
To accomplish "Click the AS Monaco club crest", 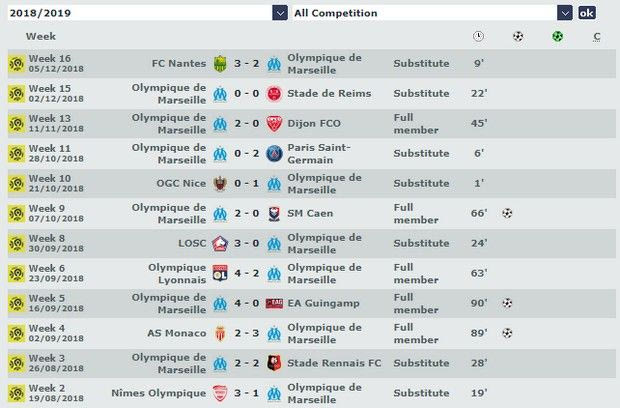I will (x=220, y=333).
